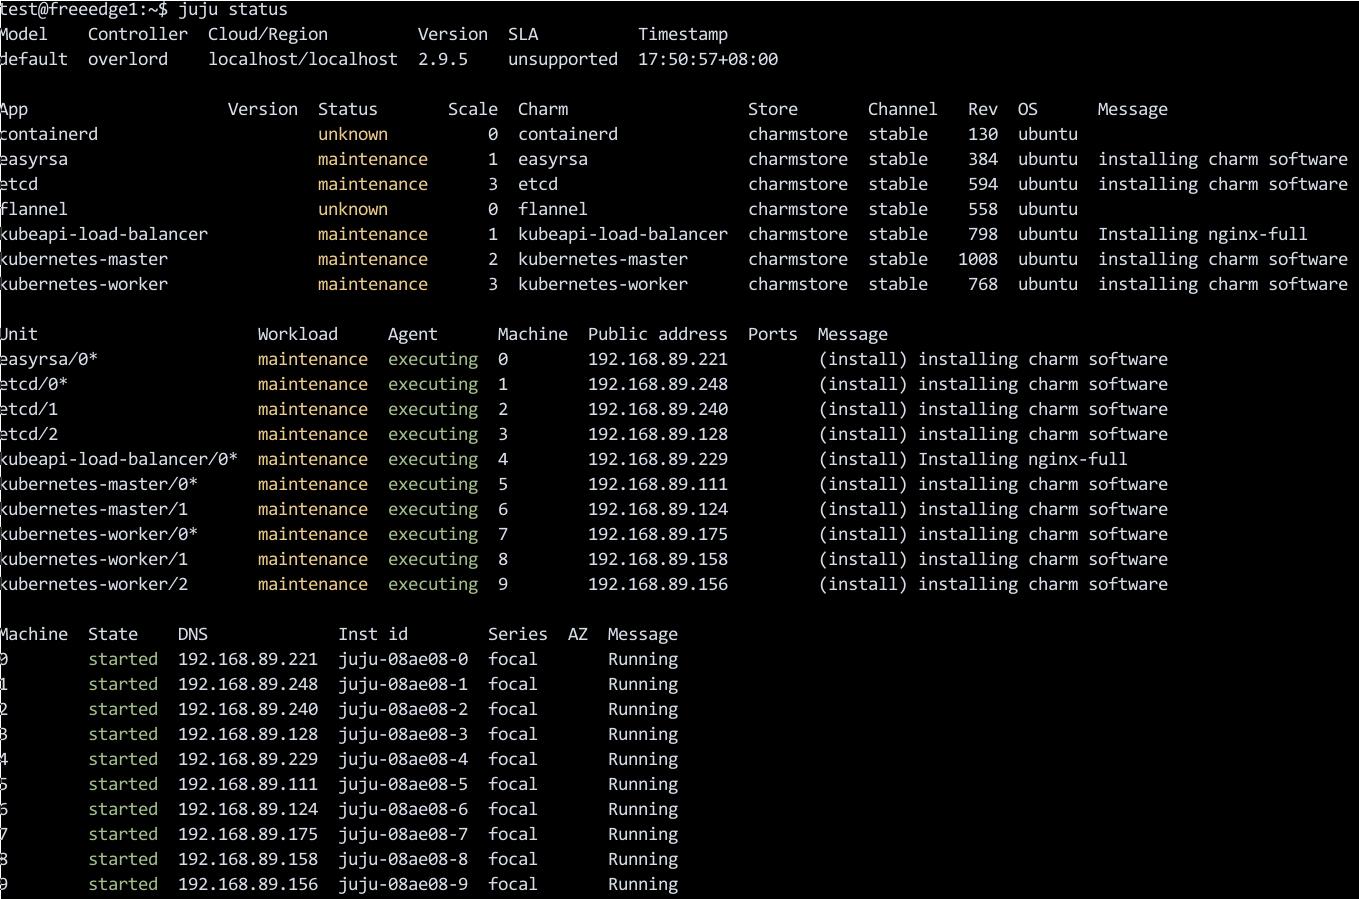Viewport: 1359px width, 899px height.
Task: Select unit 'kubernetes-worker/1'
Action: click(x=94, y=559)
